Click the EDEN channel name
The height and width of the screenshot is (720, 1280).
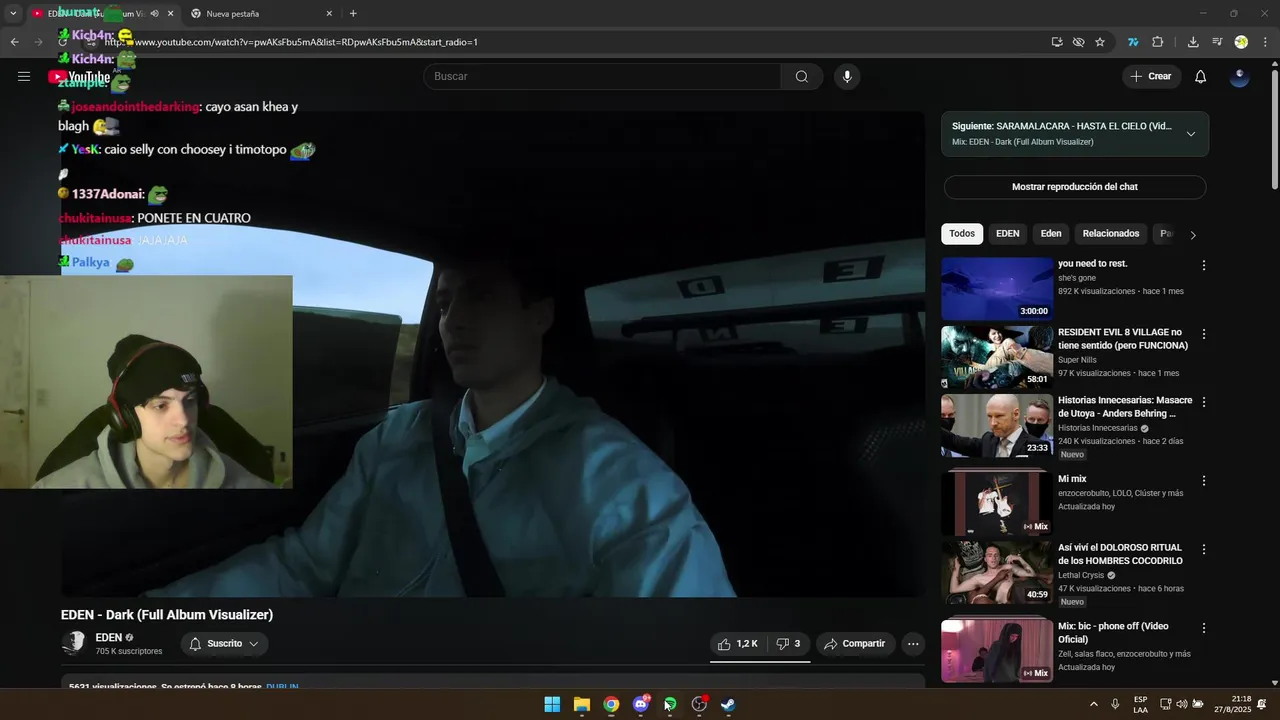tap(108, 637)
